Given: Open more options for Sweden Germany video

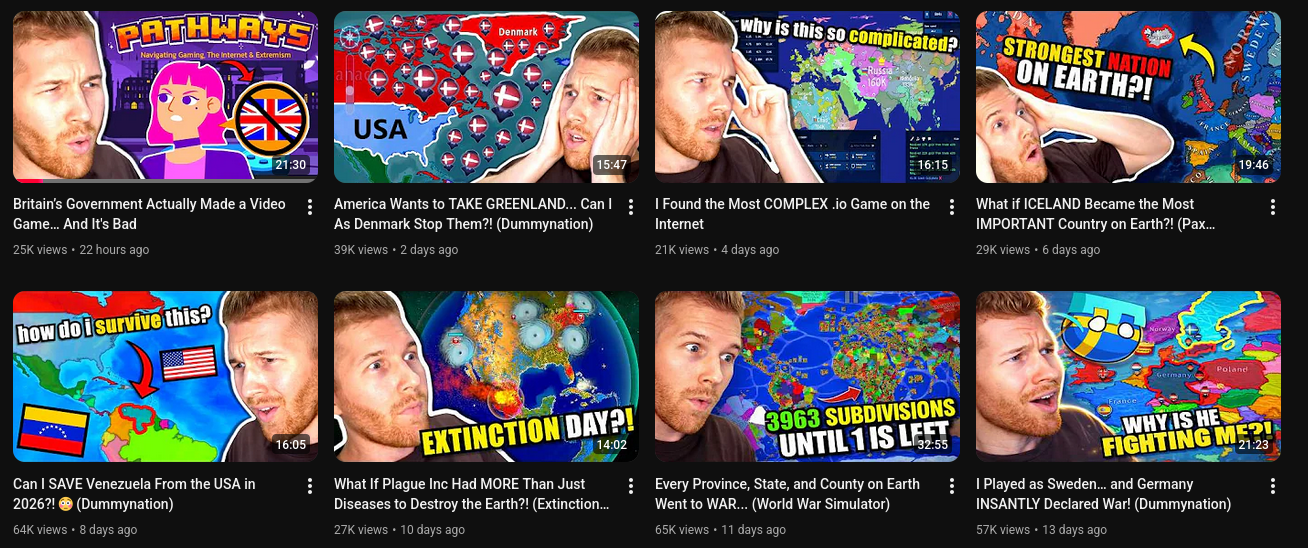Looking at the screenshot, I should [x=1272, y=487].
